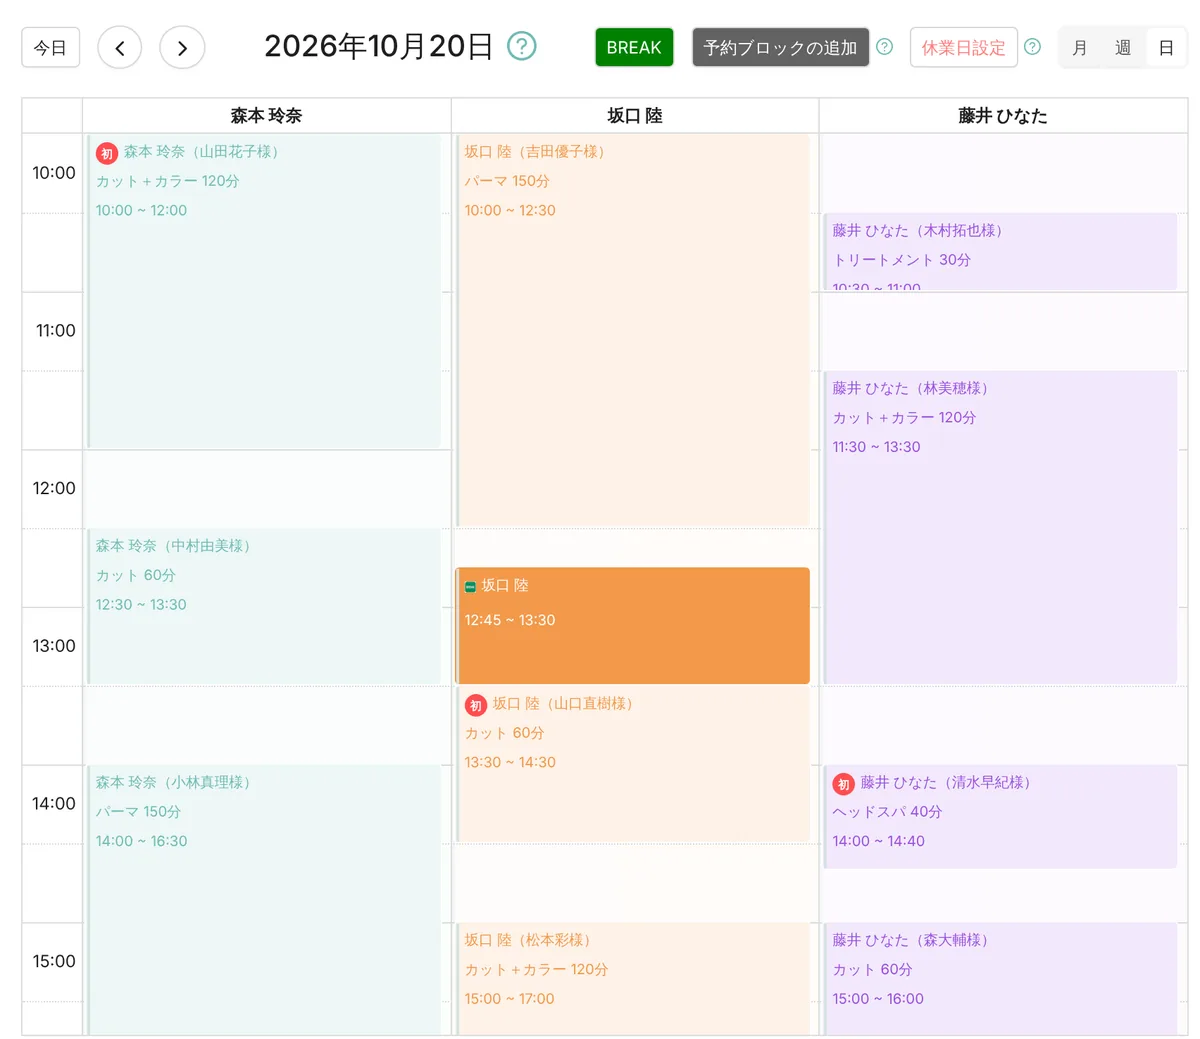Viewport: 1200px width, 1039px height.
Task: Open 清水早紀様 ヘッドスパ 40分 booking
Action: [x=1000, y=817]
